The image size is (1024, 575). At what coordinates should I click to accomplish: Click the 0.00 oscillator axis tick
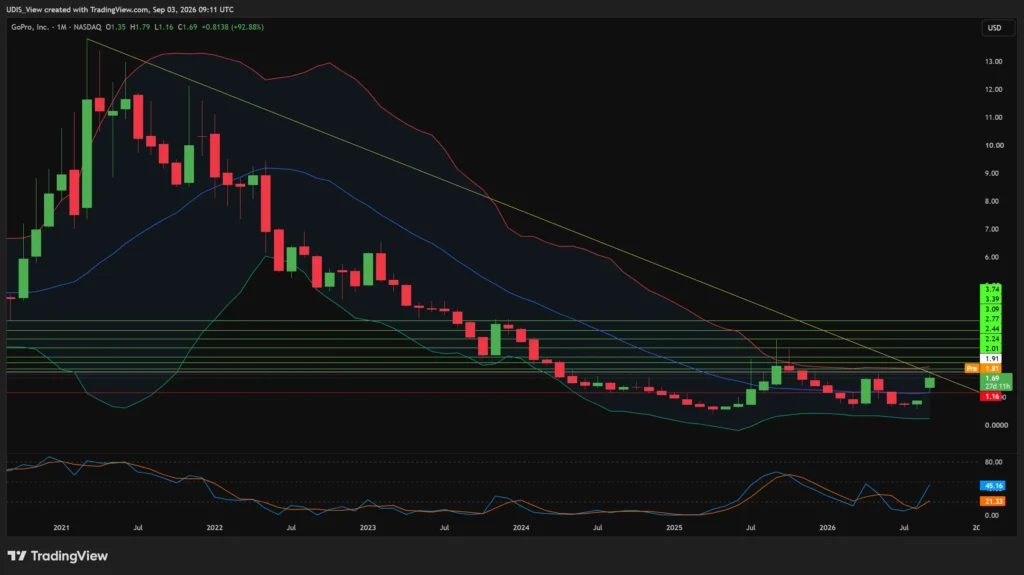click(991, 516)
